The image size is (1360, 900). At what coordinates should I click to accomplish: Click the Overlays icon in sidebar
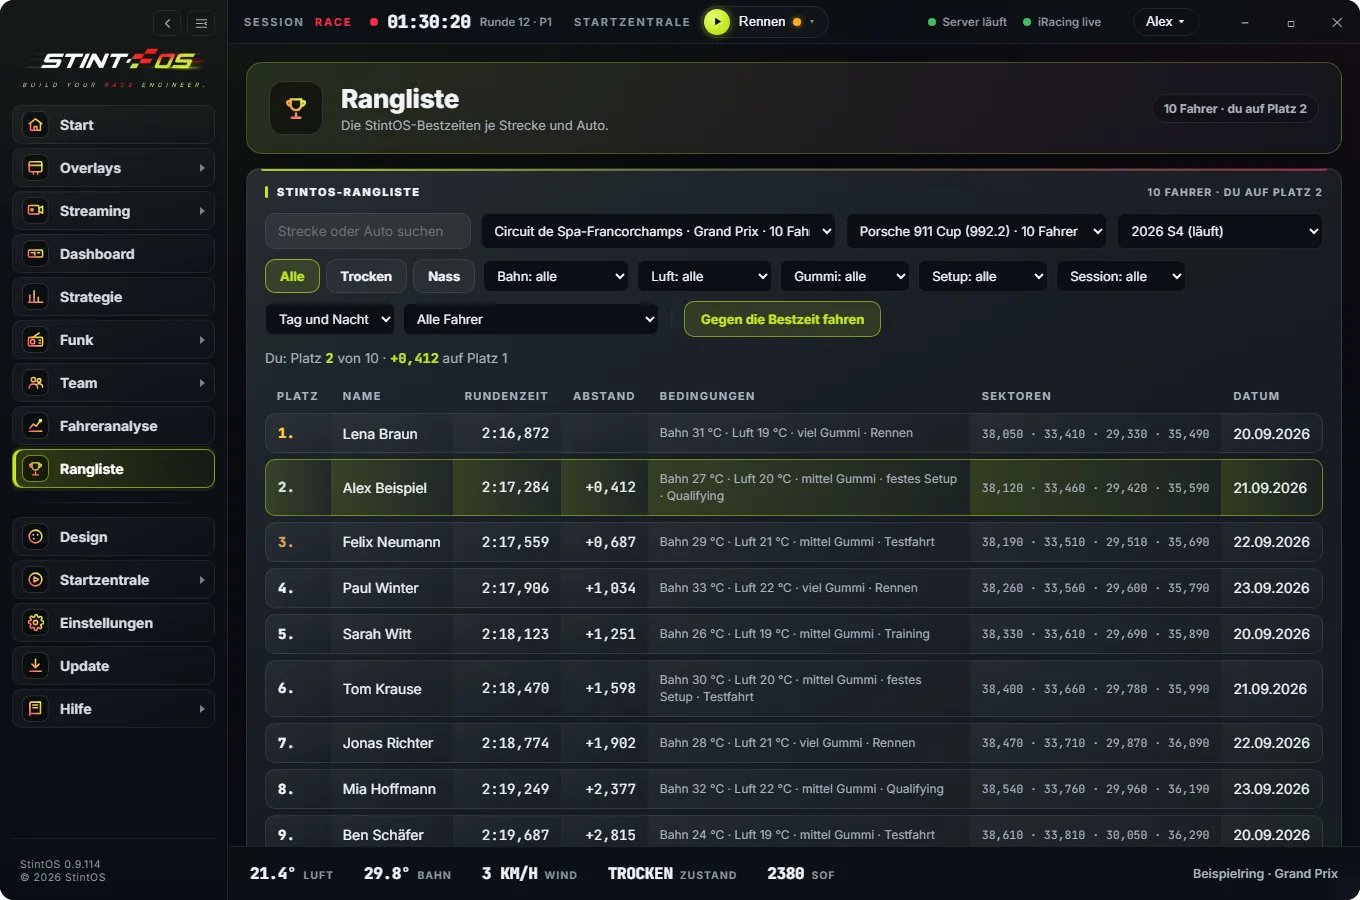[36, 168]
